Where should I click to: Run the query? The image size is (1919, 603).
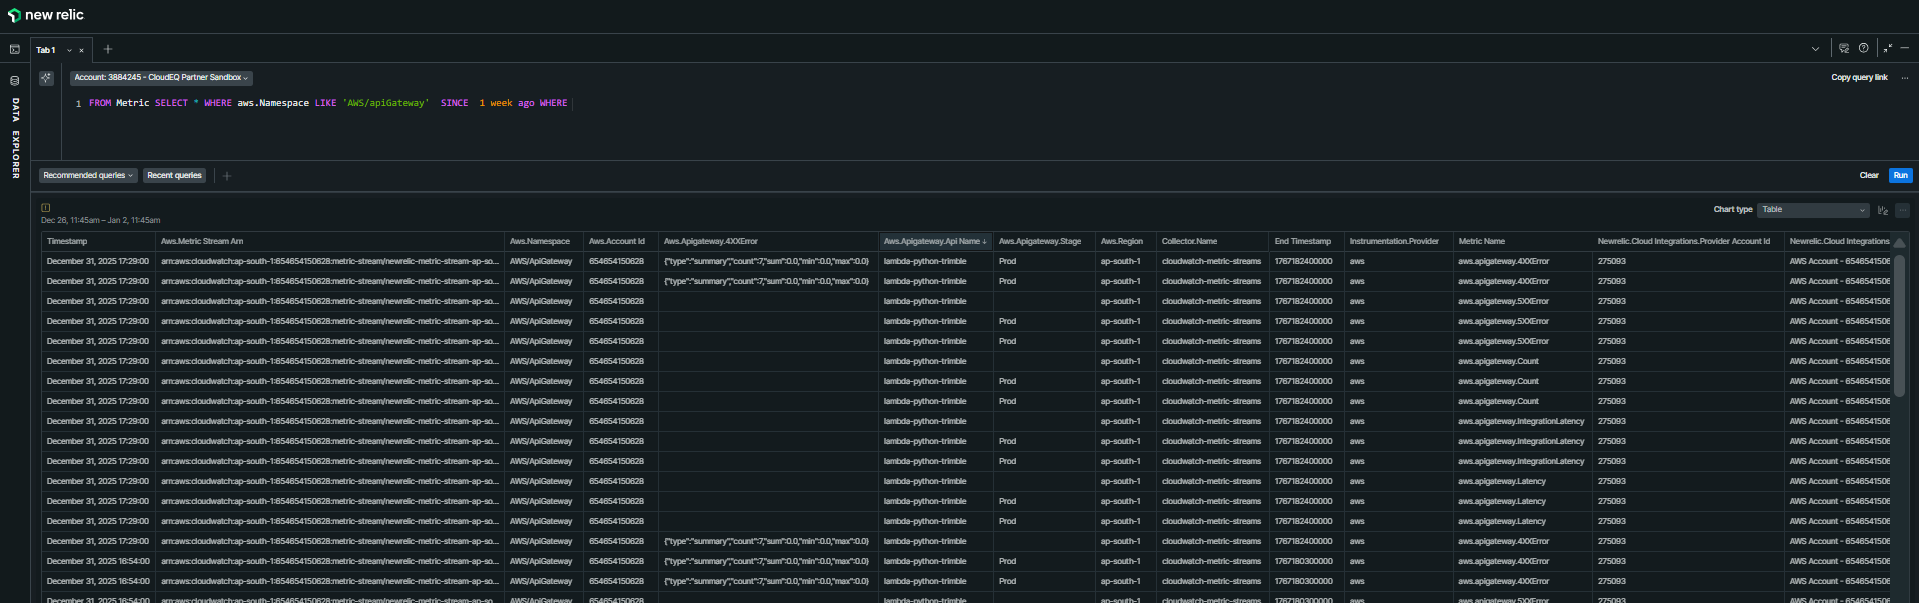pyautogui.click(x=1900, y=175)
